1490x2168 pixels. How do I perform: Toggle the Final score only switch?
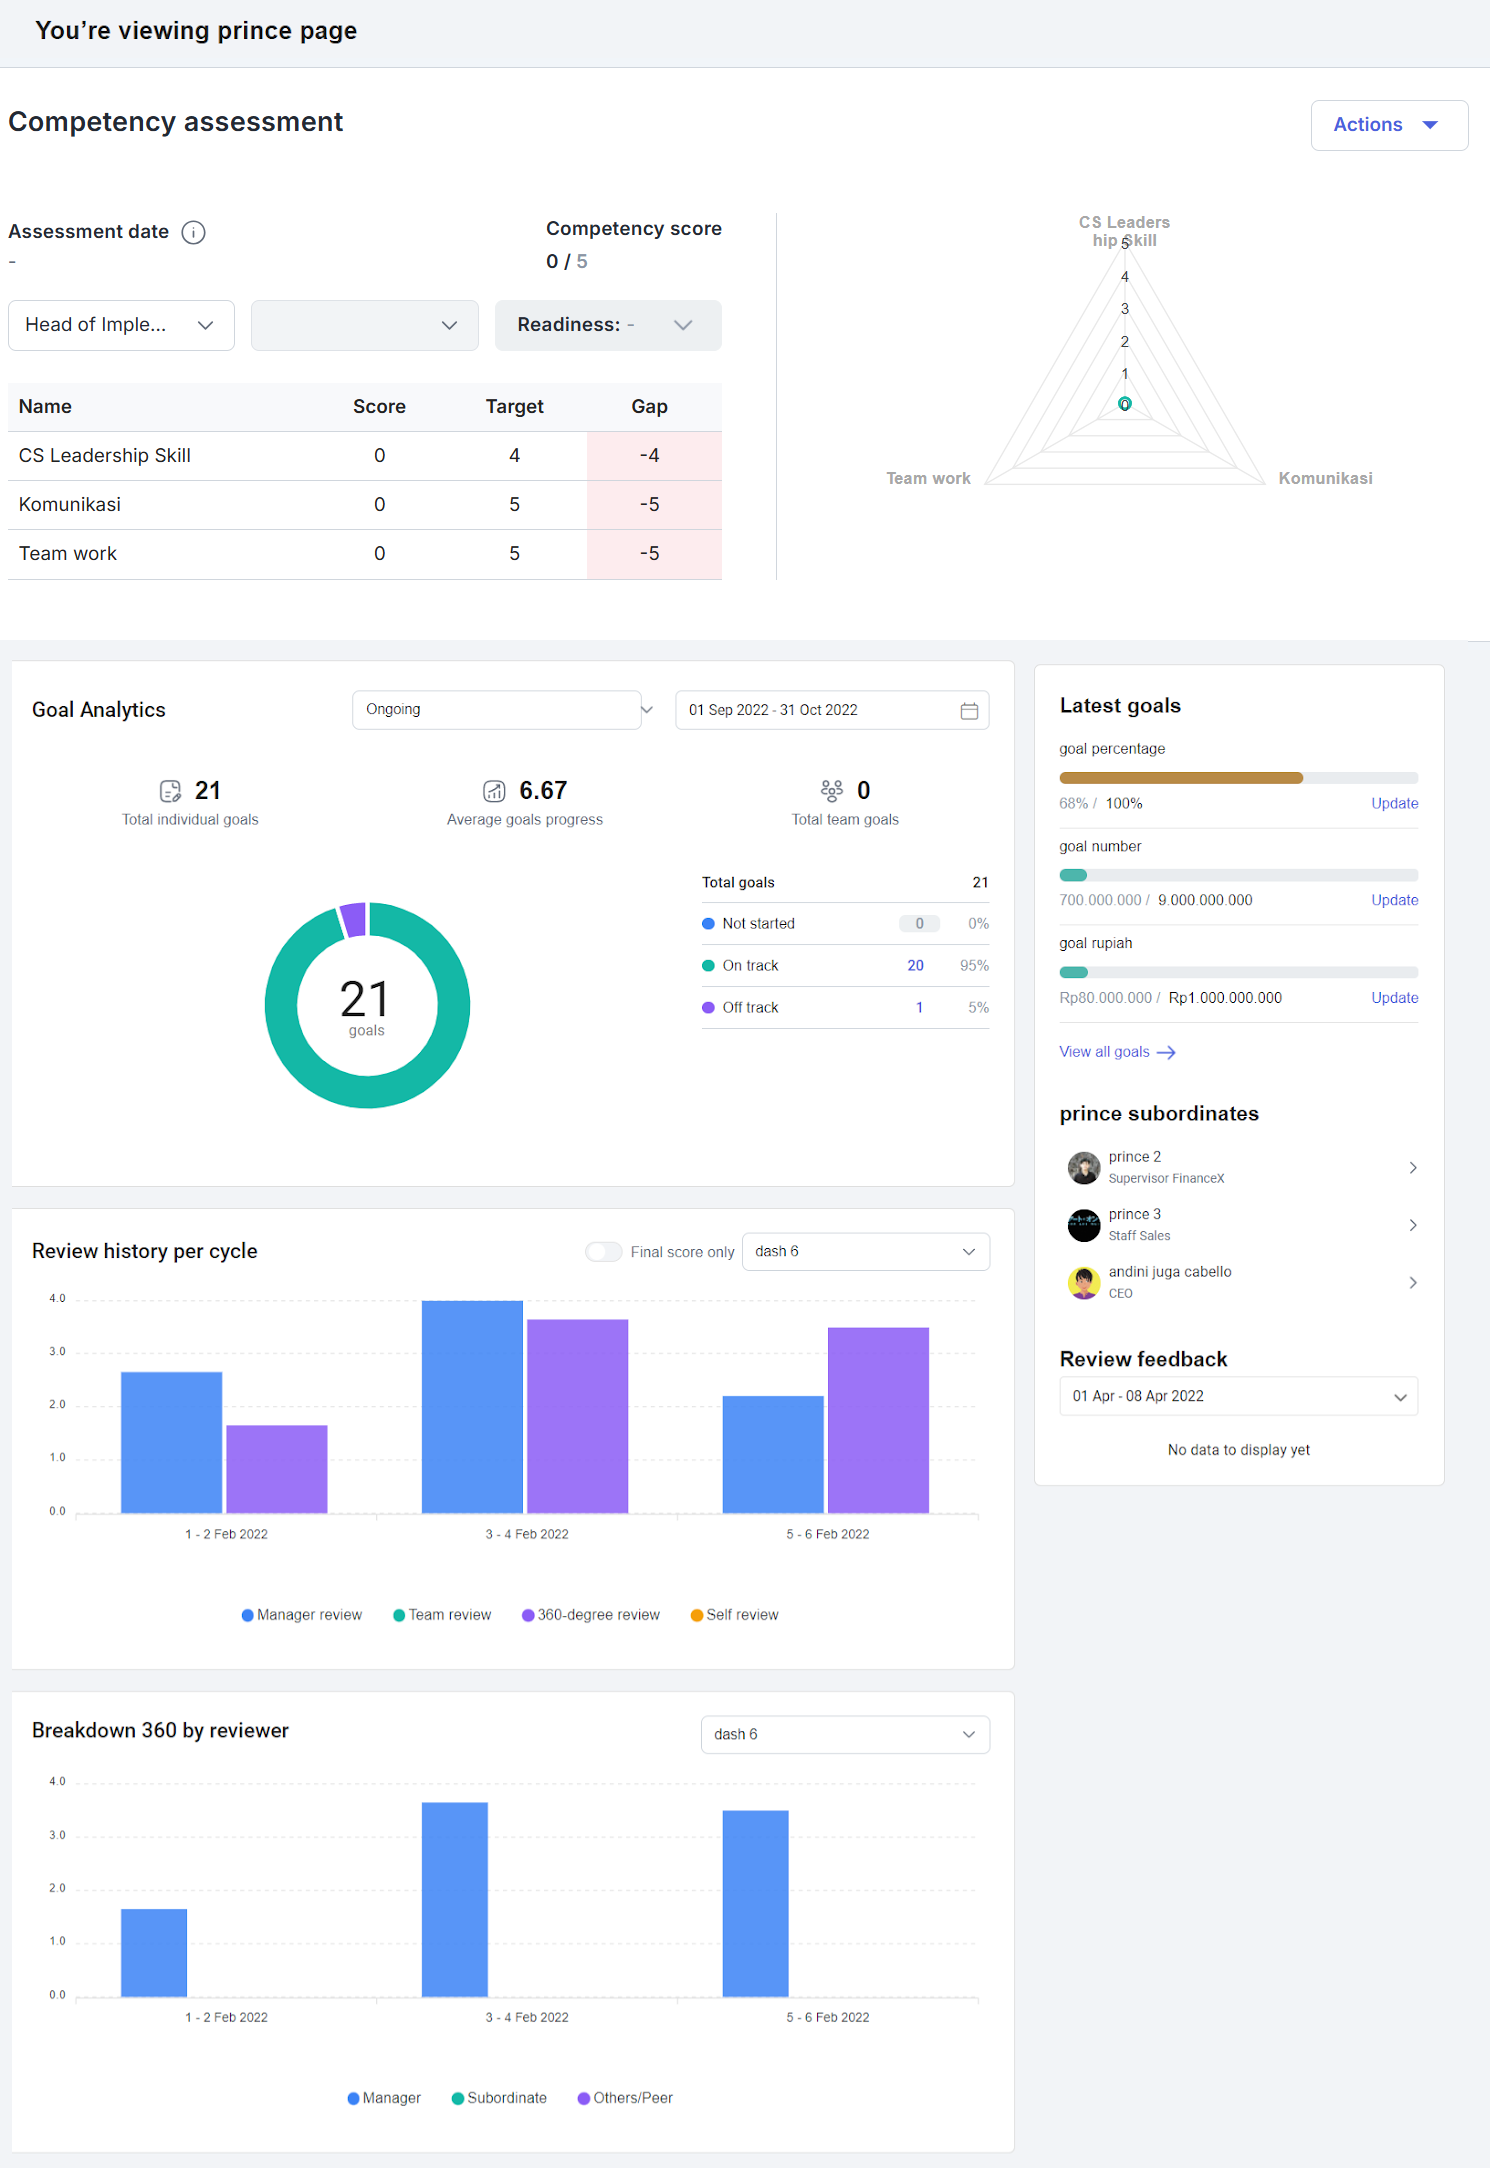click(604, 1252)
